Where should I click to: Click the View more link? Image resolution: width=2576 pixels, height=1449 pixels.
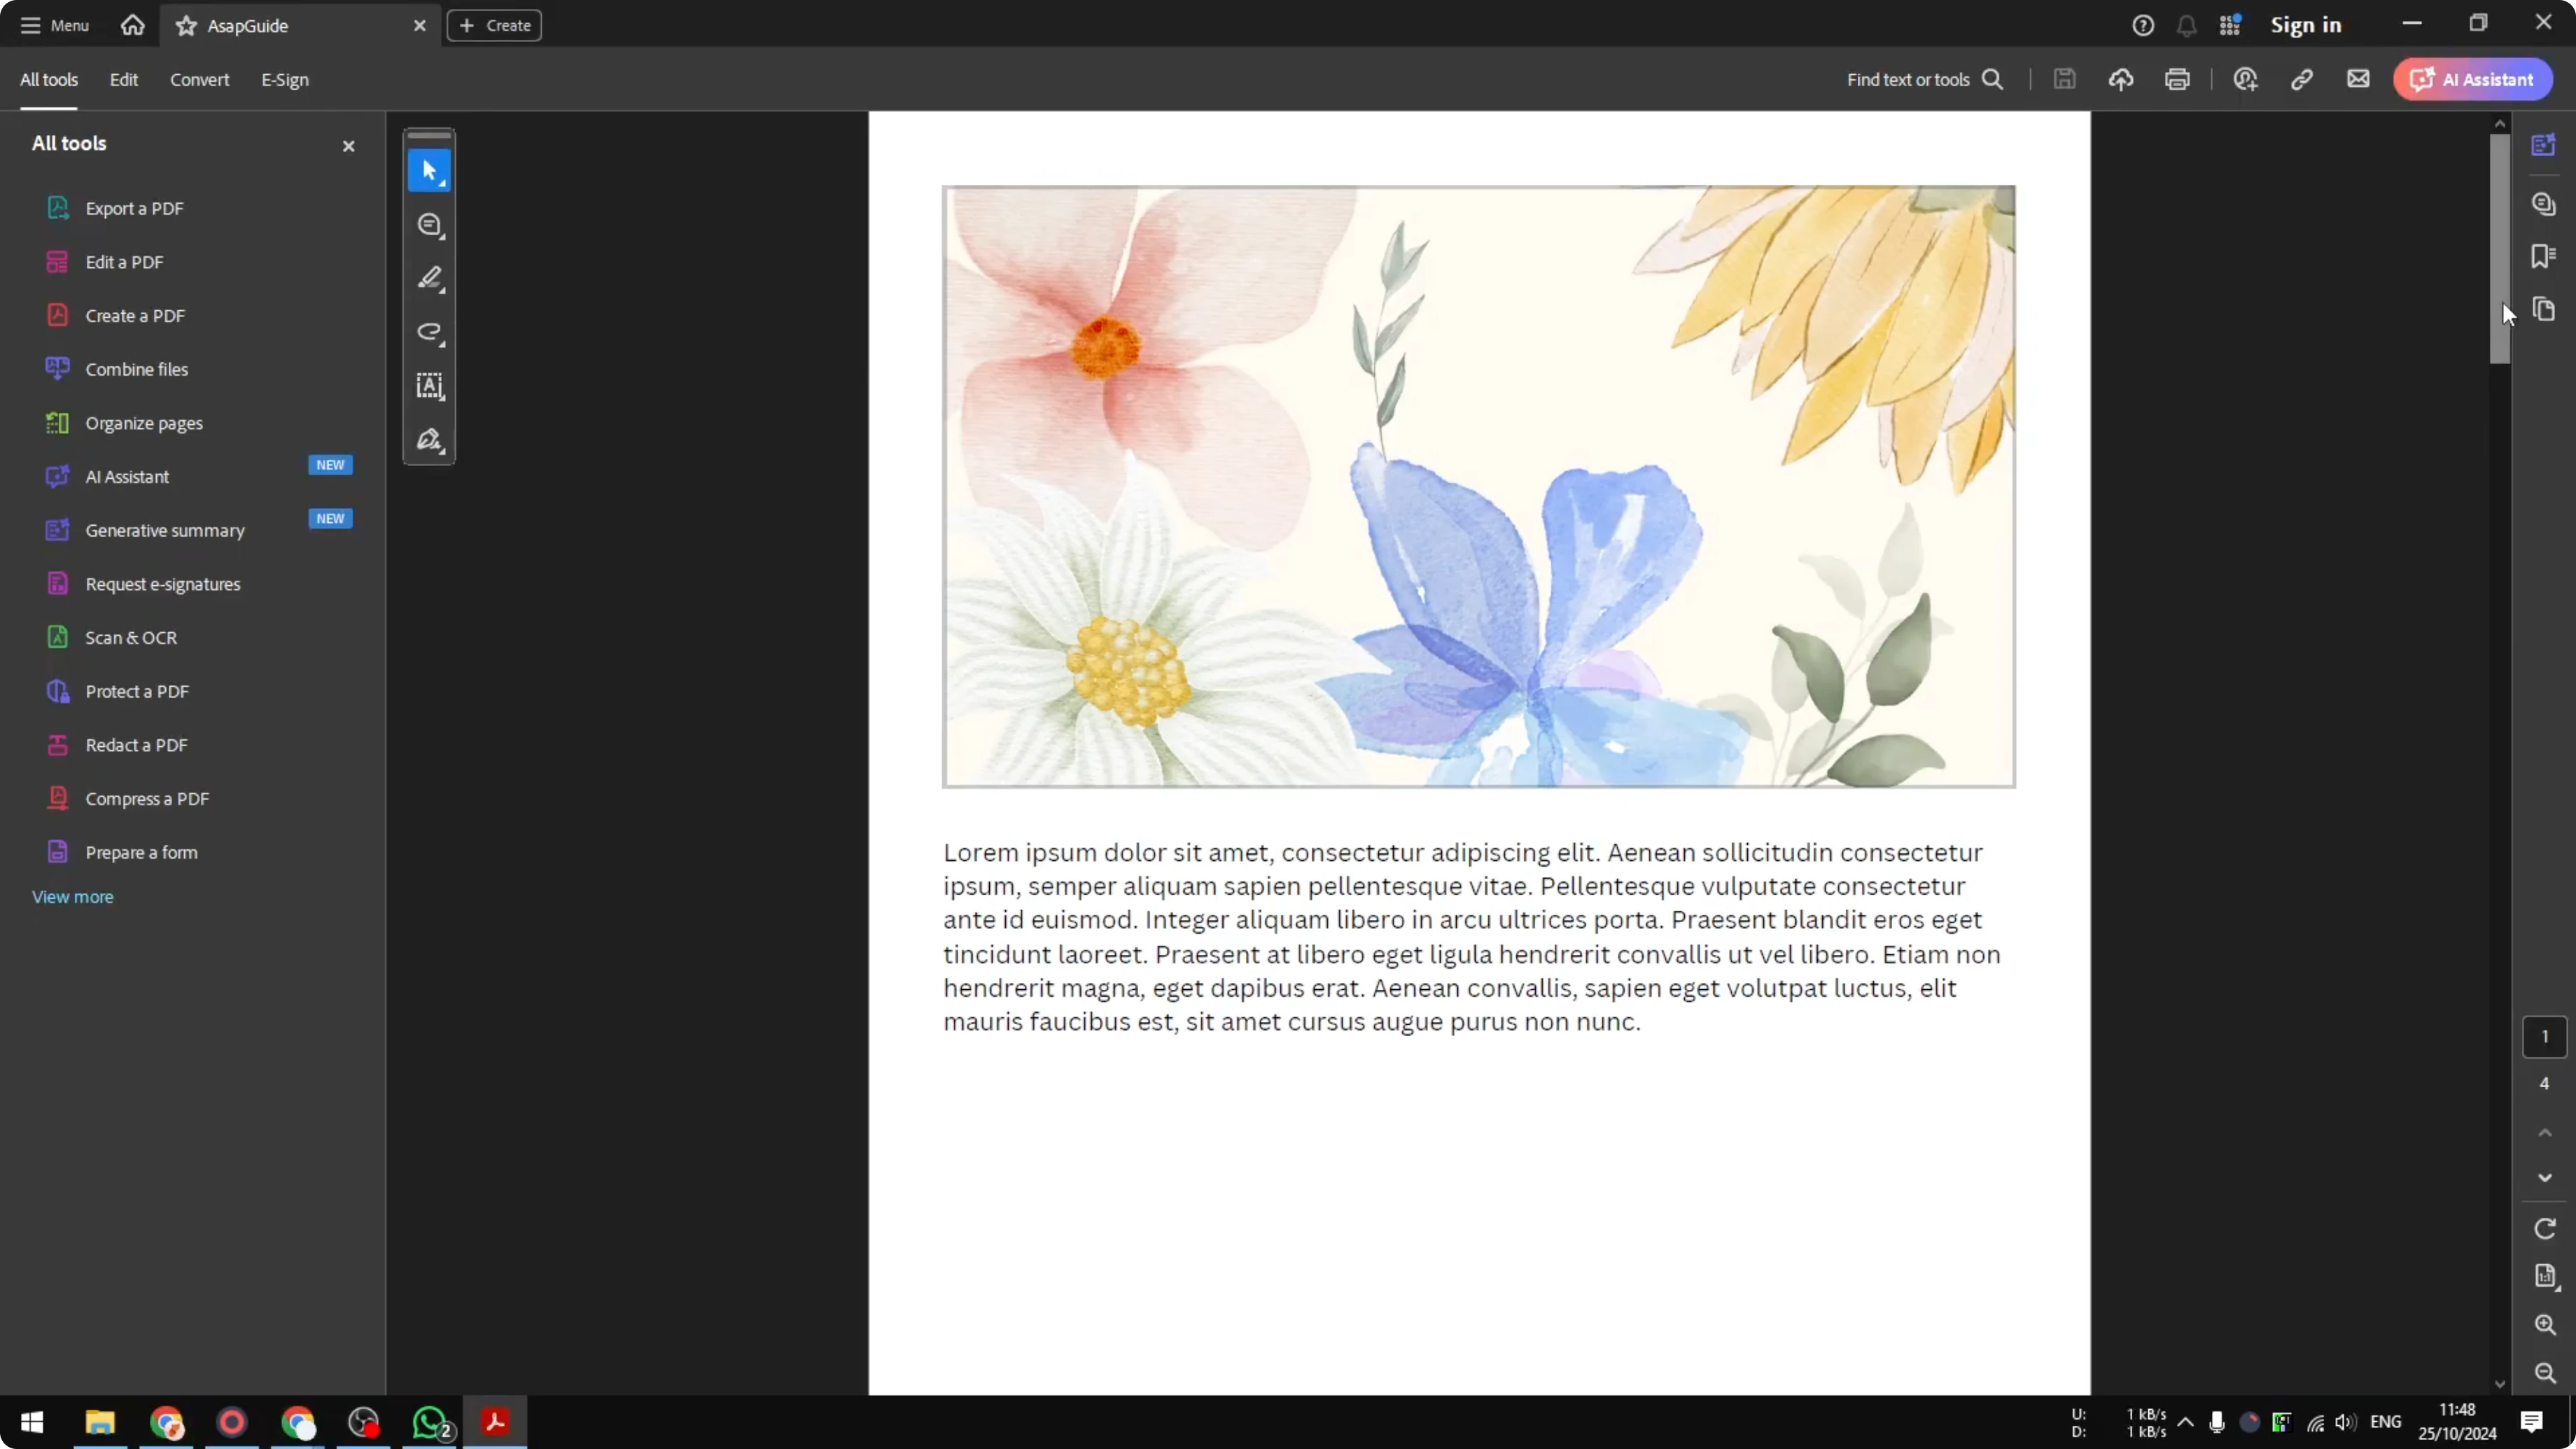72,897
